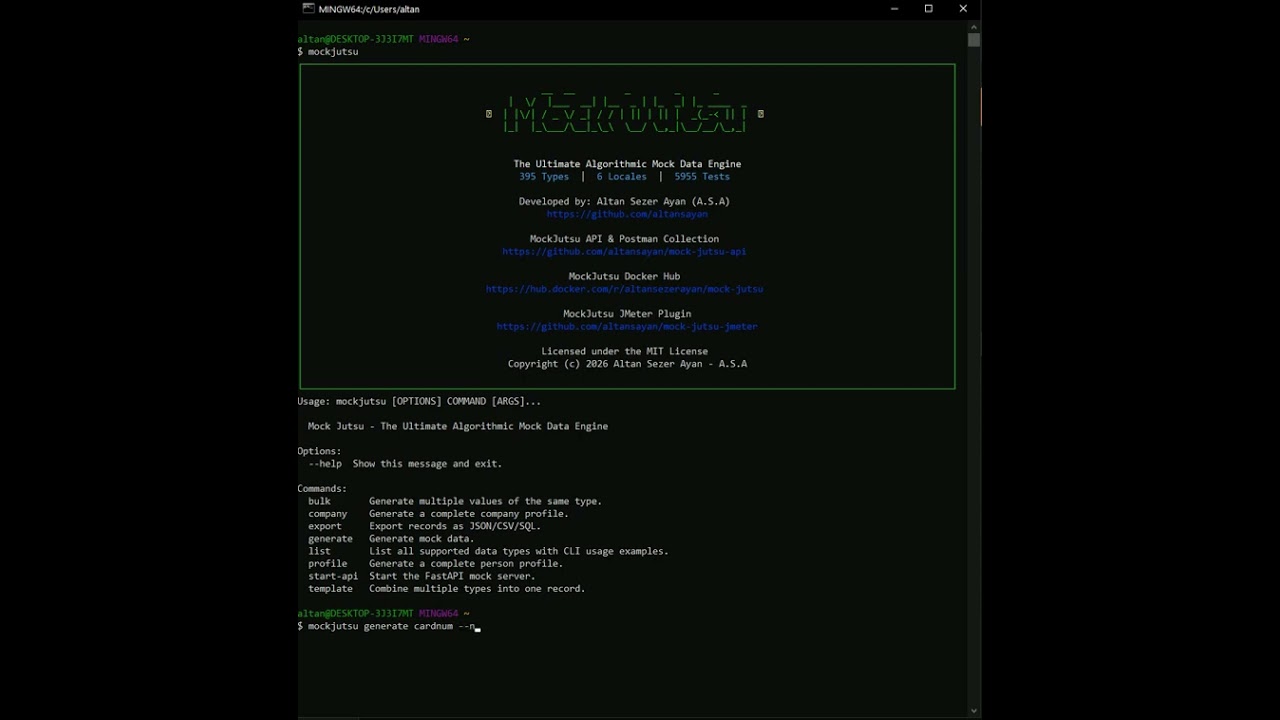The height and width of the screenshot is (720, 1280).
Task: Open the mock-jutsu-api GitHub link
Action: coord(624,251)
